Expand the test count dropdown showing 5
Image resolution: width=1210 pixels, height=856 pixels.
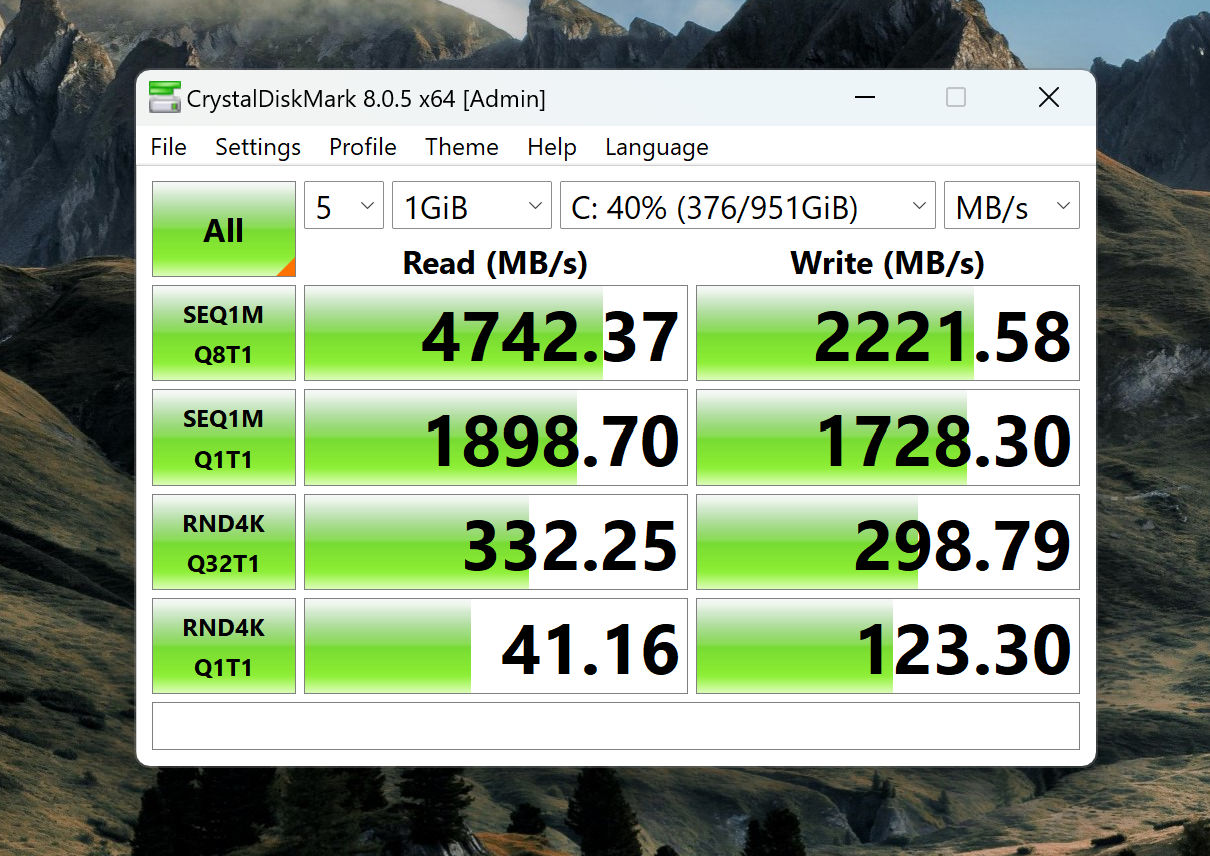[344, 205]
